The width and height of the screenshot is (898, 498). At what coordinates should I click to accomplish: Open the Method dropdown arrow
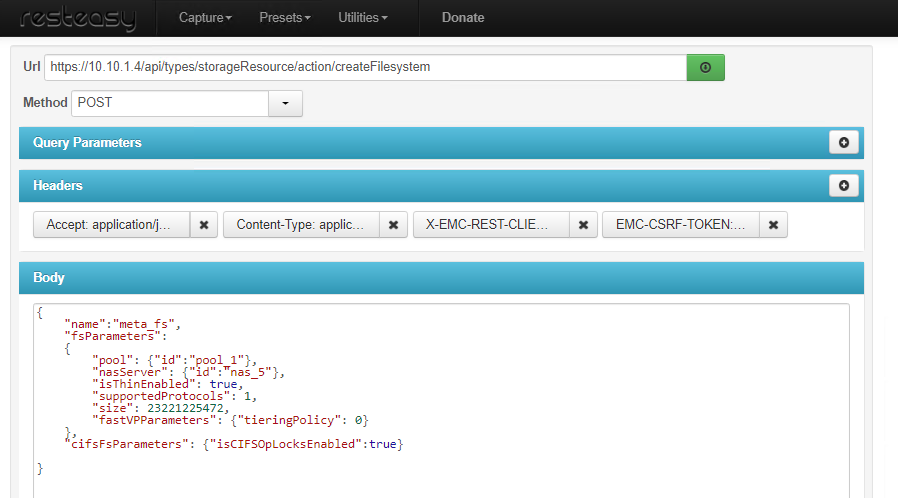285,103
